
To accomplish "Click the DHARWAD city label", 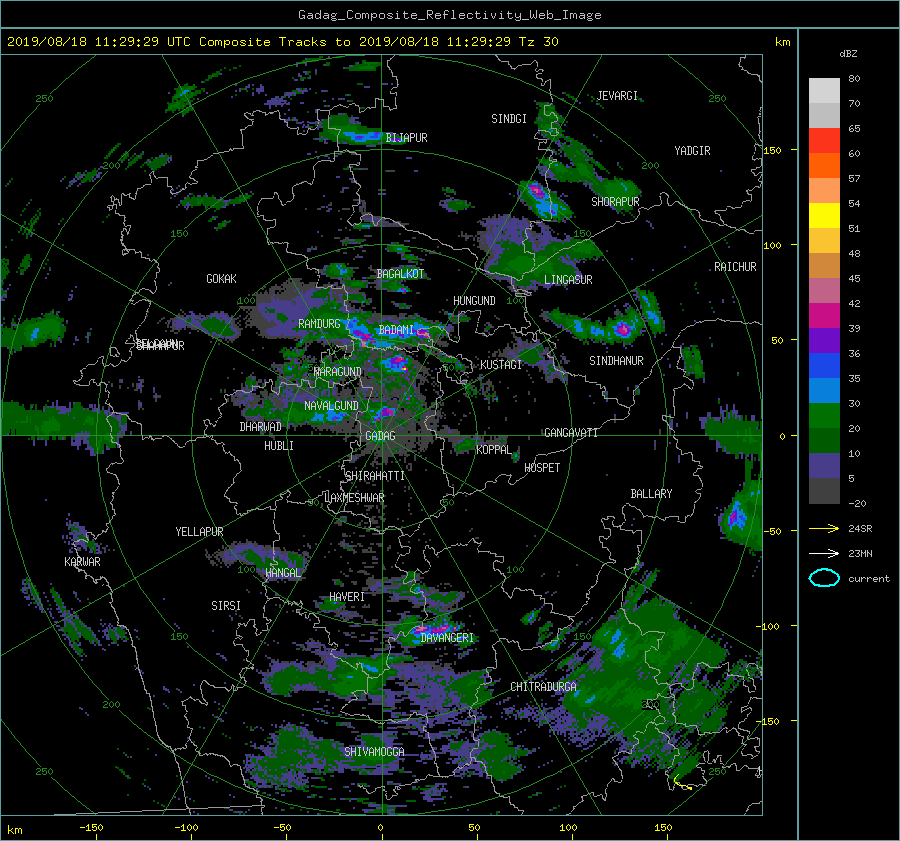I will (x=261, y=427).
